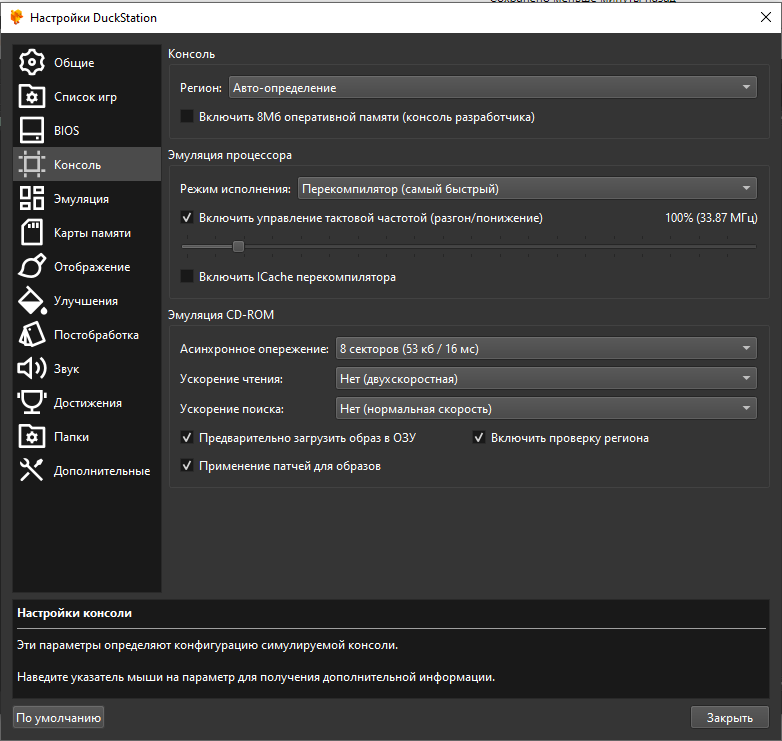Open the Режим исполнения dropdown
Screen dimensions: 782x741
(527, 188)
